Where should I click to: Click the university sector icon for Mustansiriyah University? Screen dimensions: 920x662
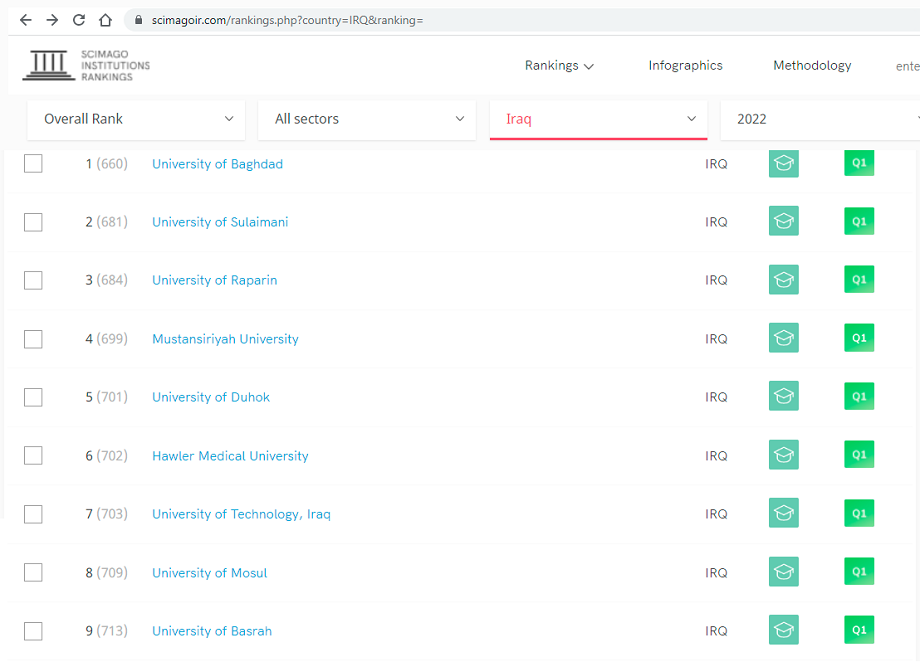pyautogui.click(x=784, y=337)
